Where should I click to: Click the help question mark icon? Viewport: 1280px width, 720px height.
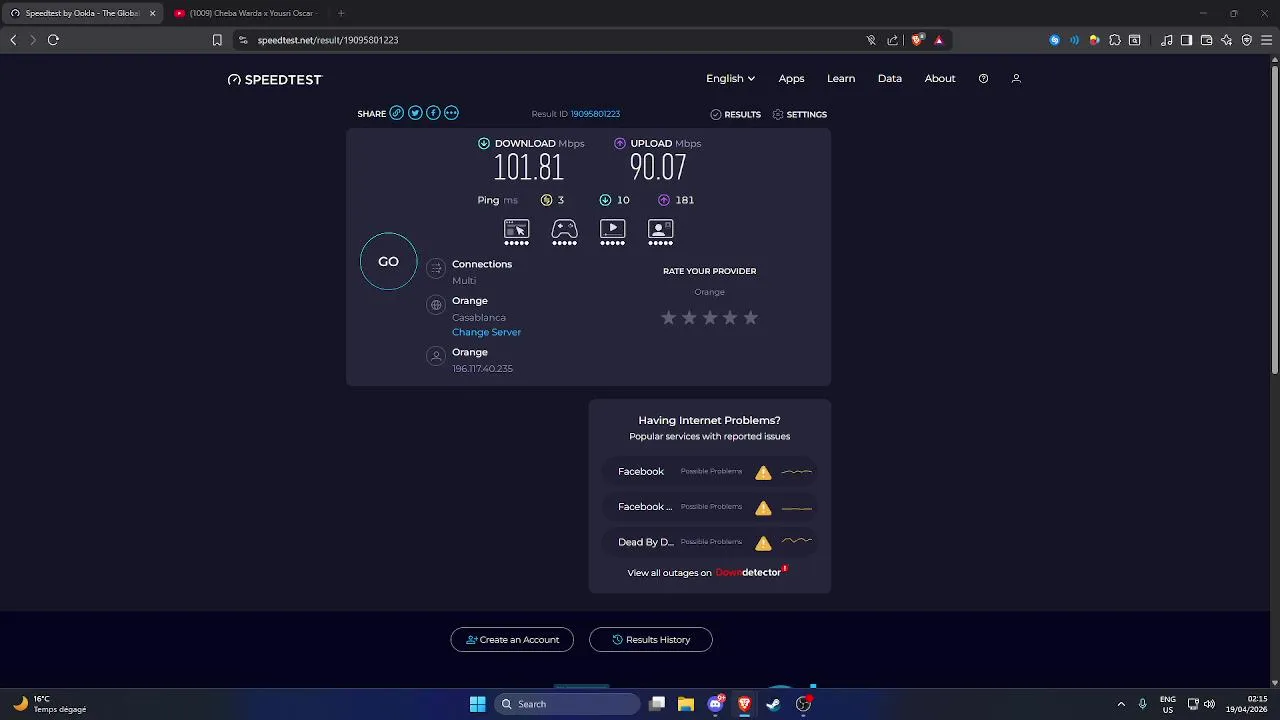pos(983,78)
